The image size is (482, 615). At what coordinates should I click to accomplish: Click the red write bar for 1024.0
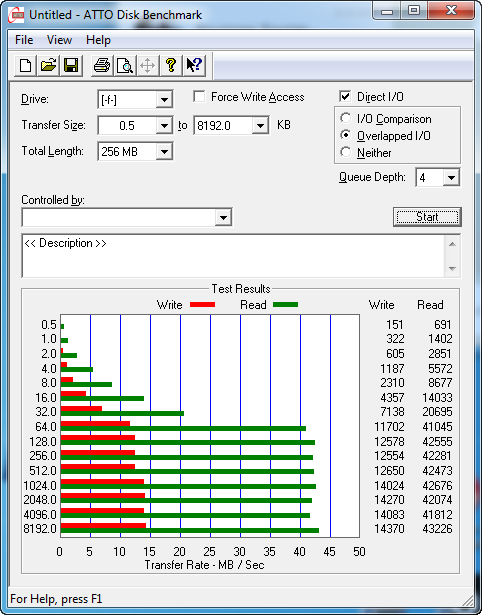[x=102, y=481]
